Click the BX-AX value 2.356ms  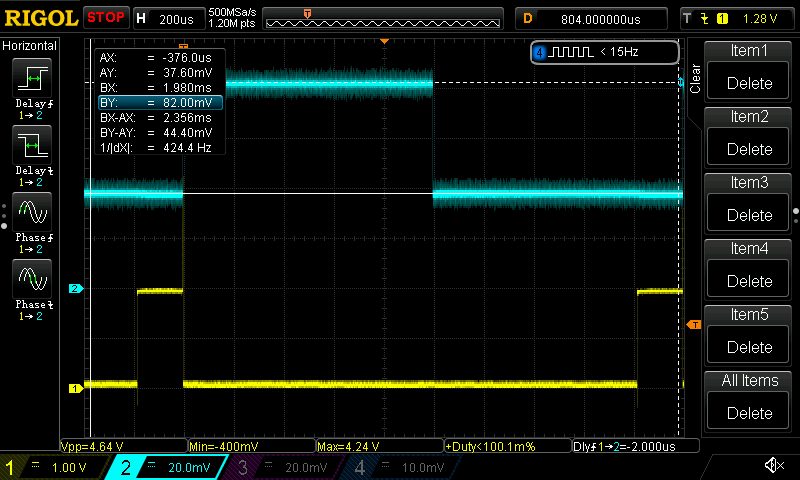[187, 117]
